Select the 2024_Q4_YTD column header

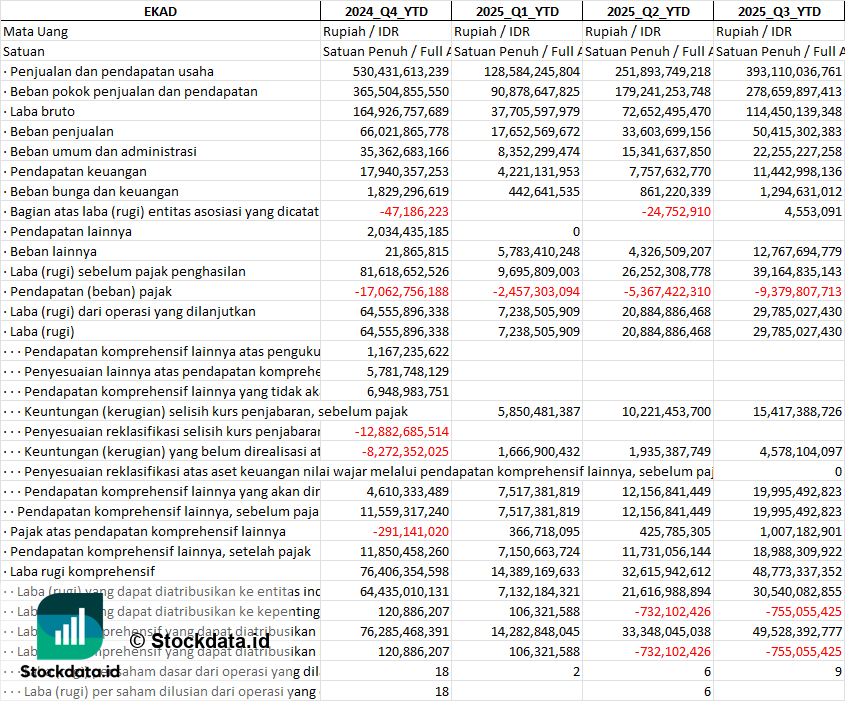tap(385, 11)
